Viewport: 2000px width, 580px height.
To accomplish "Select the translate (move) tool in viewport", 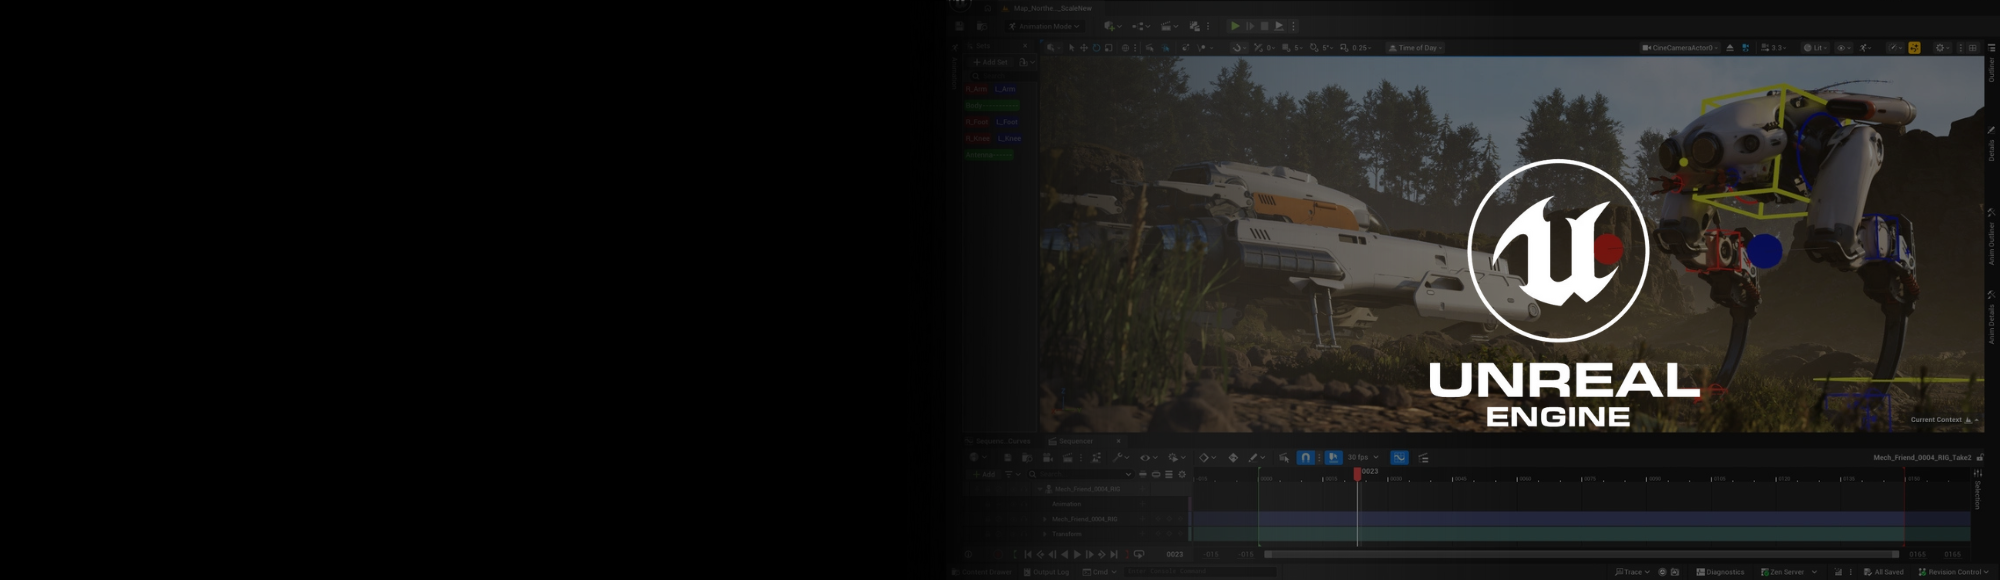I will (1083, 48).
